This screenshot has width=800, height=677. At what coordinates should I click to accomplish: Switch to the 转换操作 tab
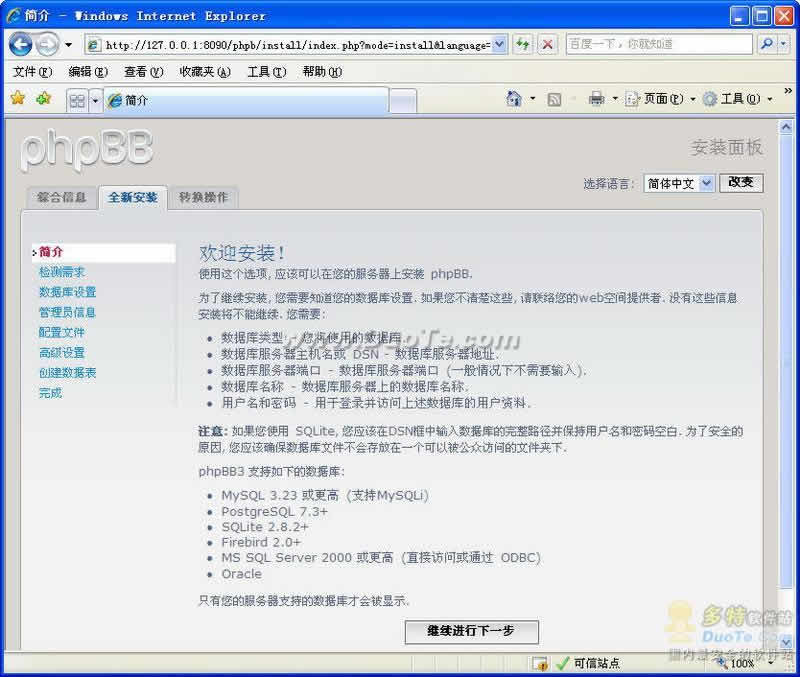(204, 197)
